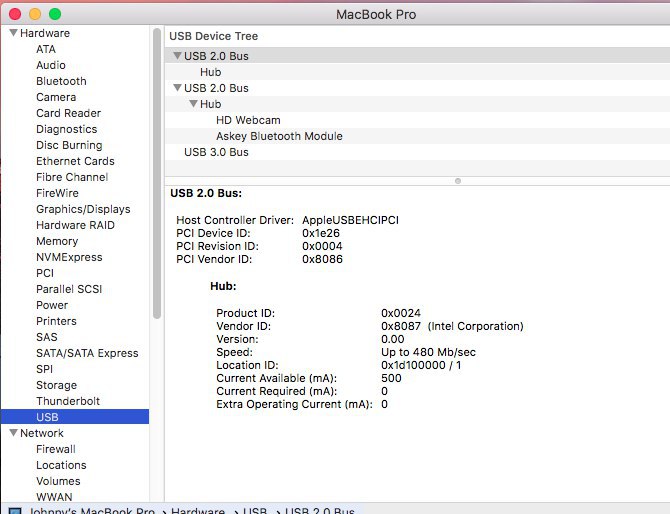The height and width of the screenshot is (514, 670).
Task: Click Johnny's MacBook Pro breadcrumb
Action: pyautogui.click(x=91, y=510)
